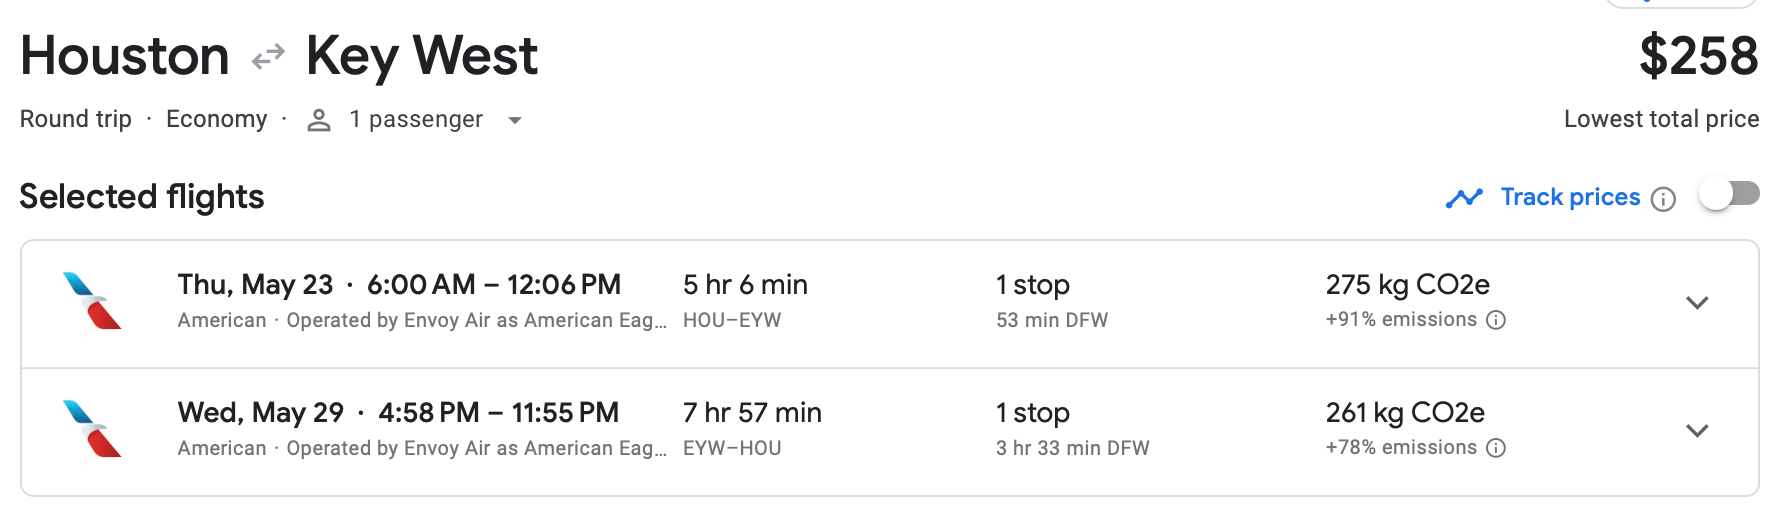Screen dimensions: 1772x522
Task: Click the Track prices chart icon
Action: point(1464,198)
